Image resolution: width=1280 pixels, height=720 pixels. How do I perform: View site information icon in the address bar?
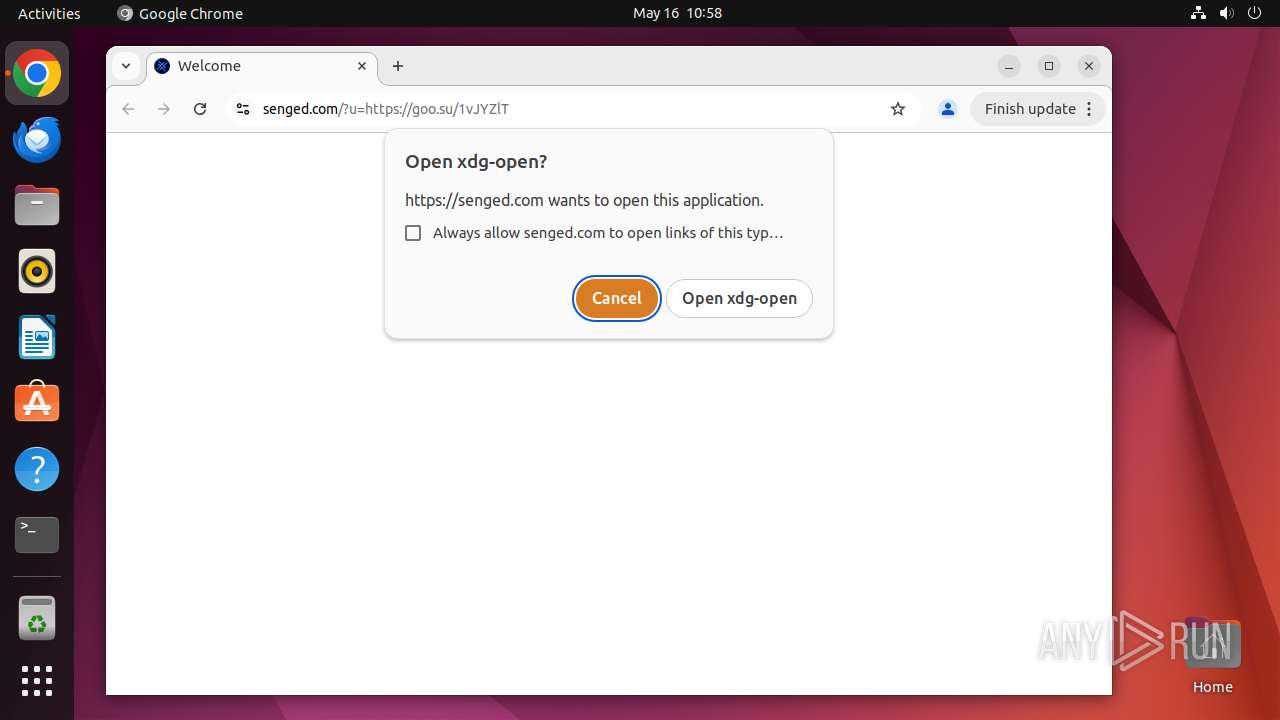242,109
